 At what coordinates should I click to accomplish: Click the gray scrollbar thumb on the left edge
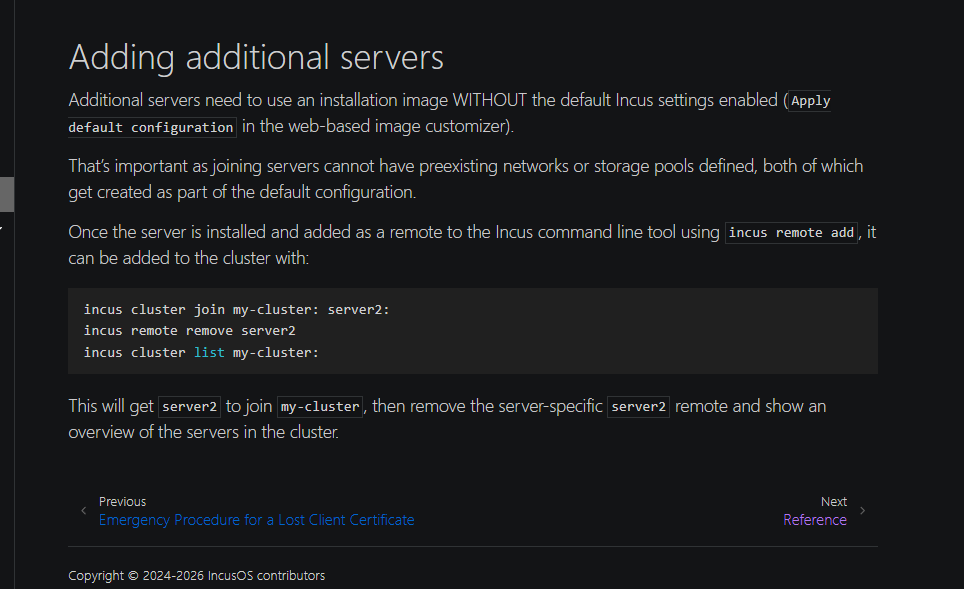click(x=6, y=194)
